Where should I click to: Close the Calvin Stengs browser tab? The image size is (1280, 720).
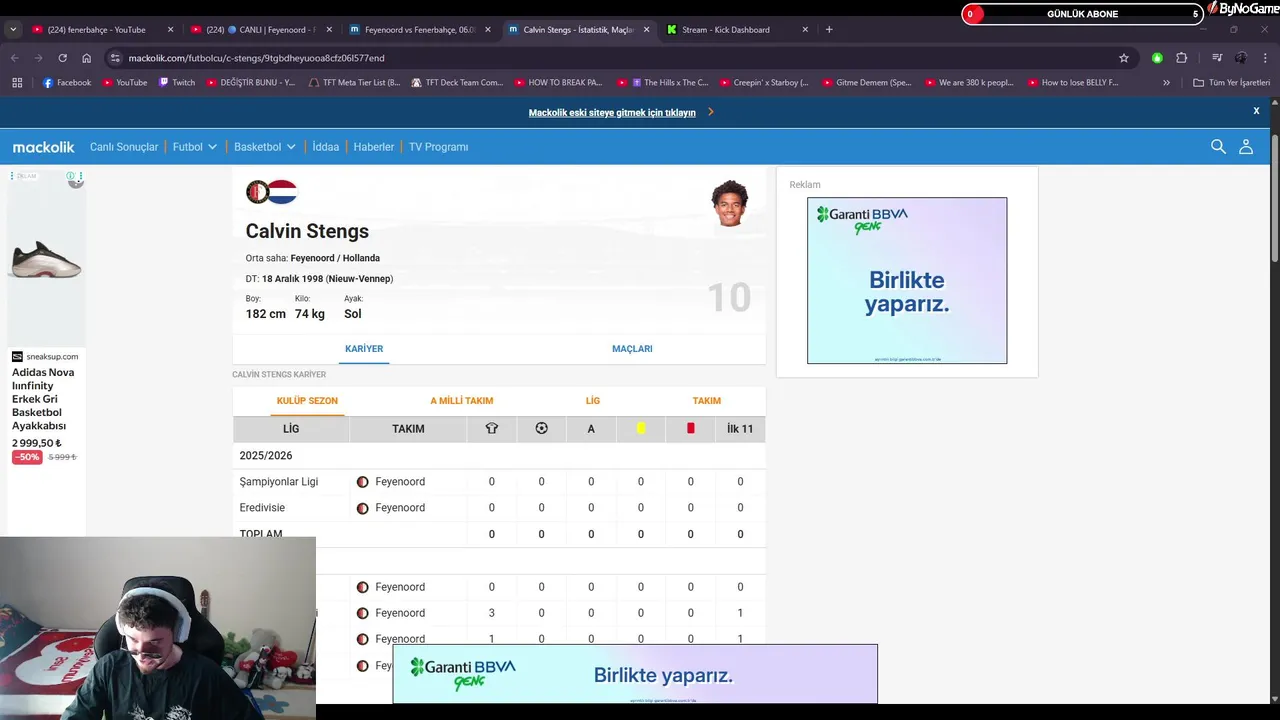[646, 30]
